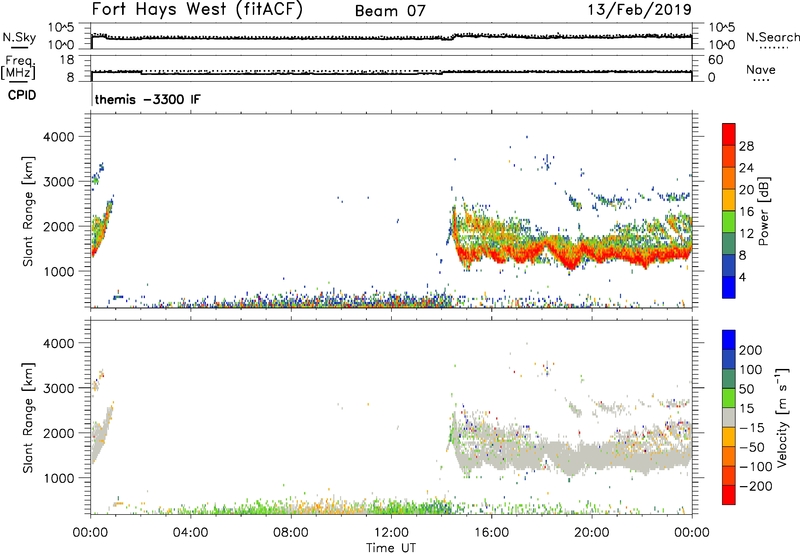Select "Slant Range [km]" label of power panel
Viewport: 800px width, 554px height.
click(x=28, y=211)
